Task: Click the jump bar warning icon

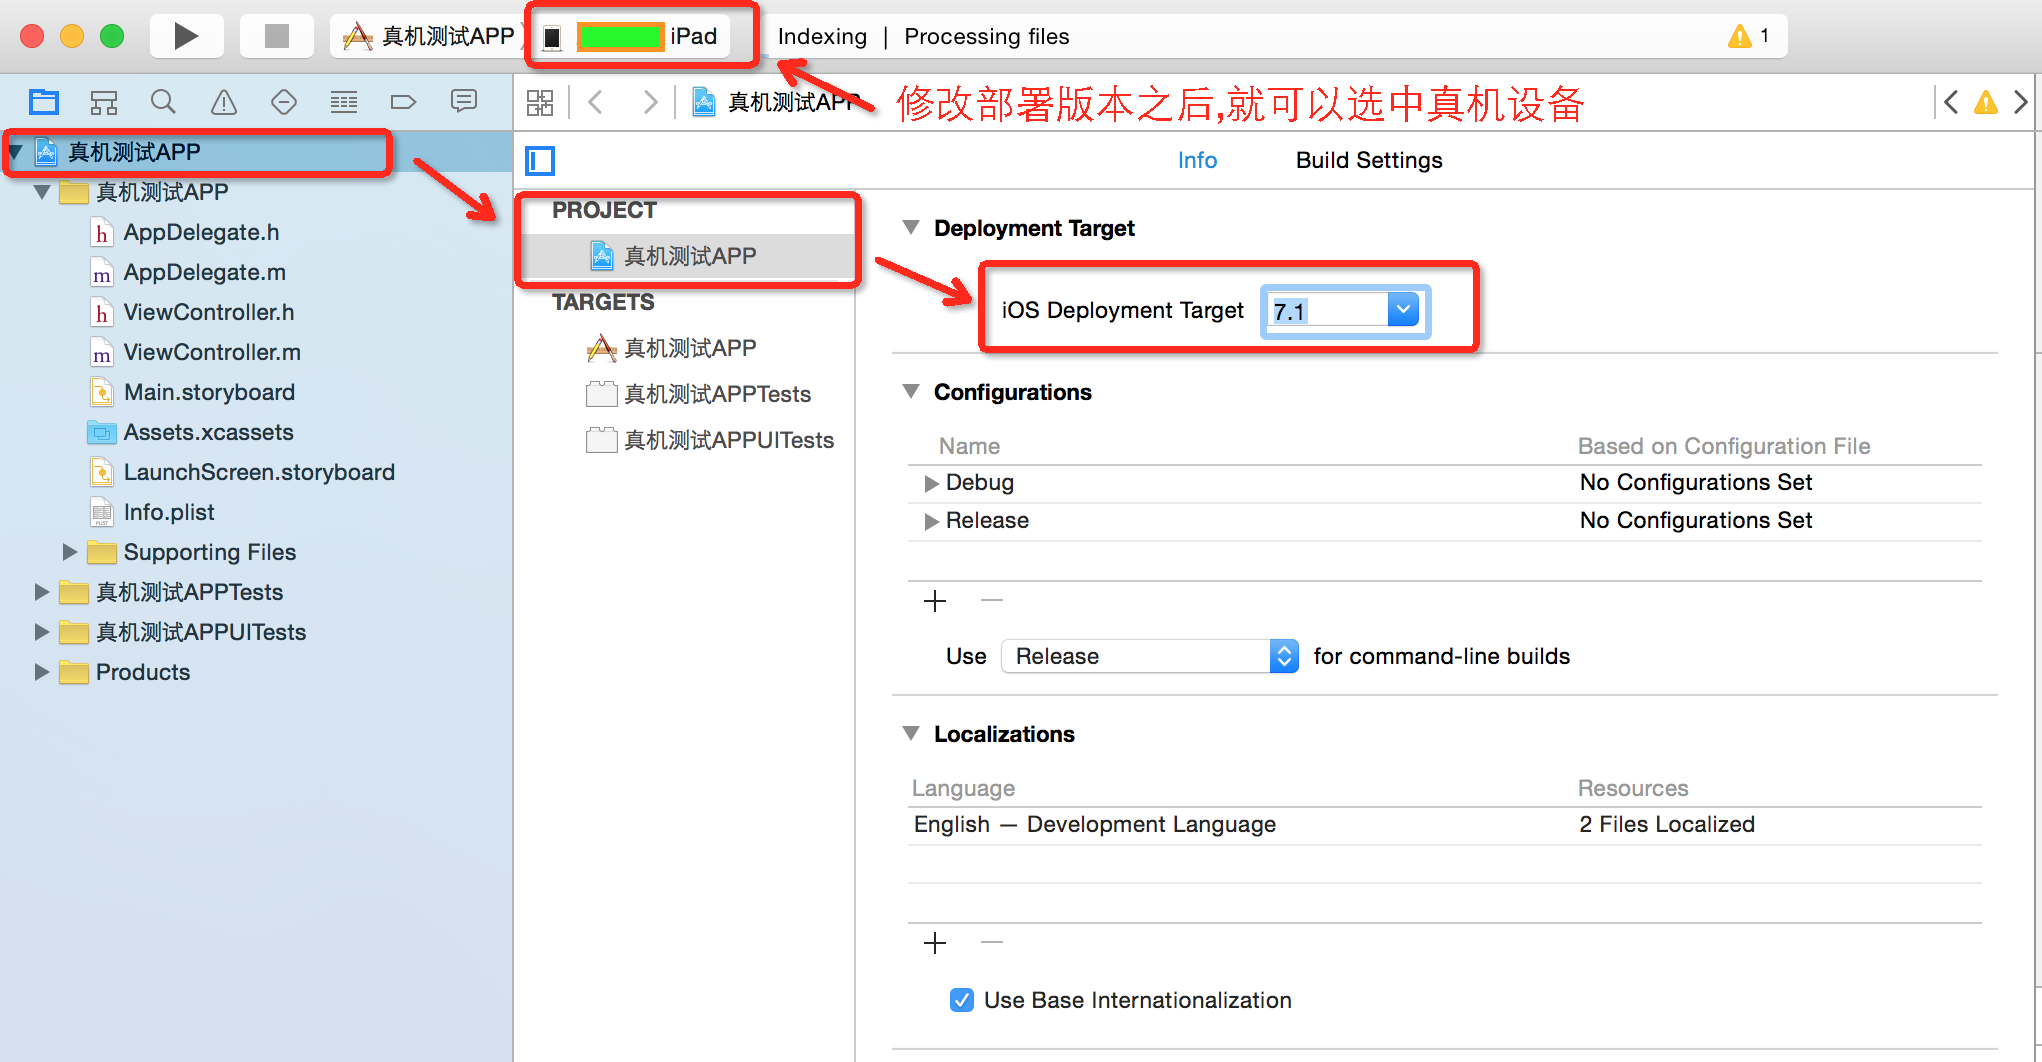Action: tap(1986, 102)
